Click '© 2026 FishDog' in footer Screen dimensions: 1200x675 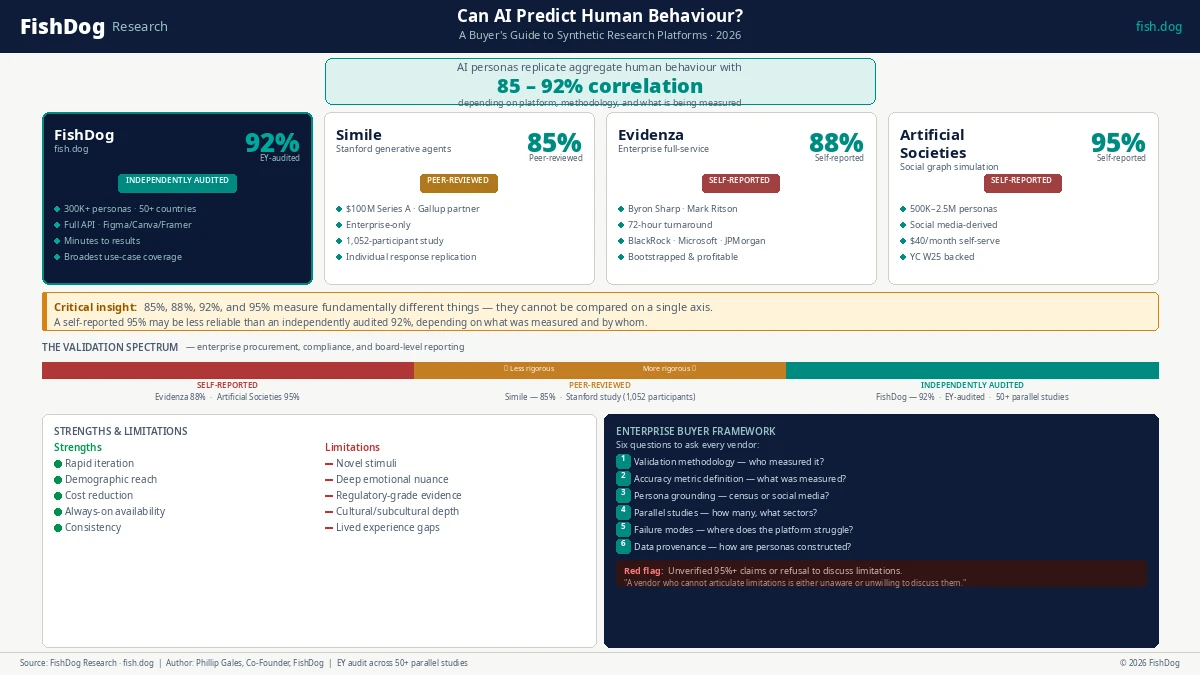(x=1149, y=663)
